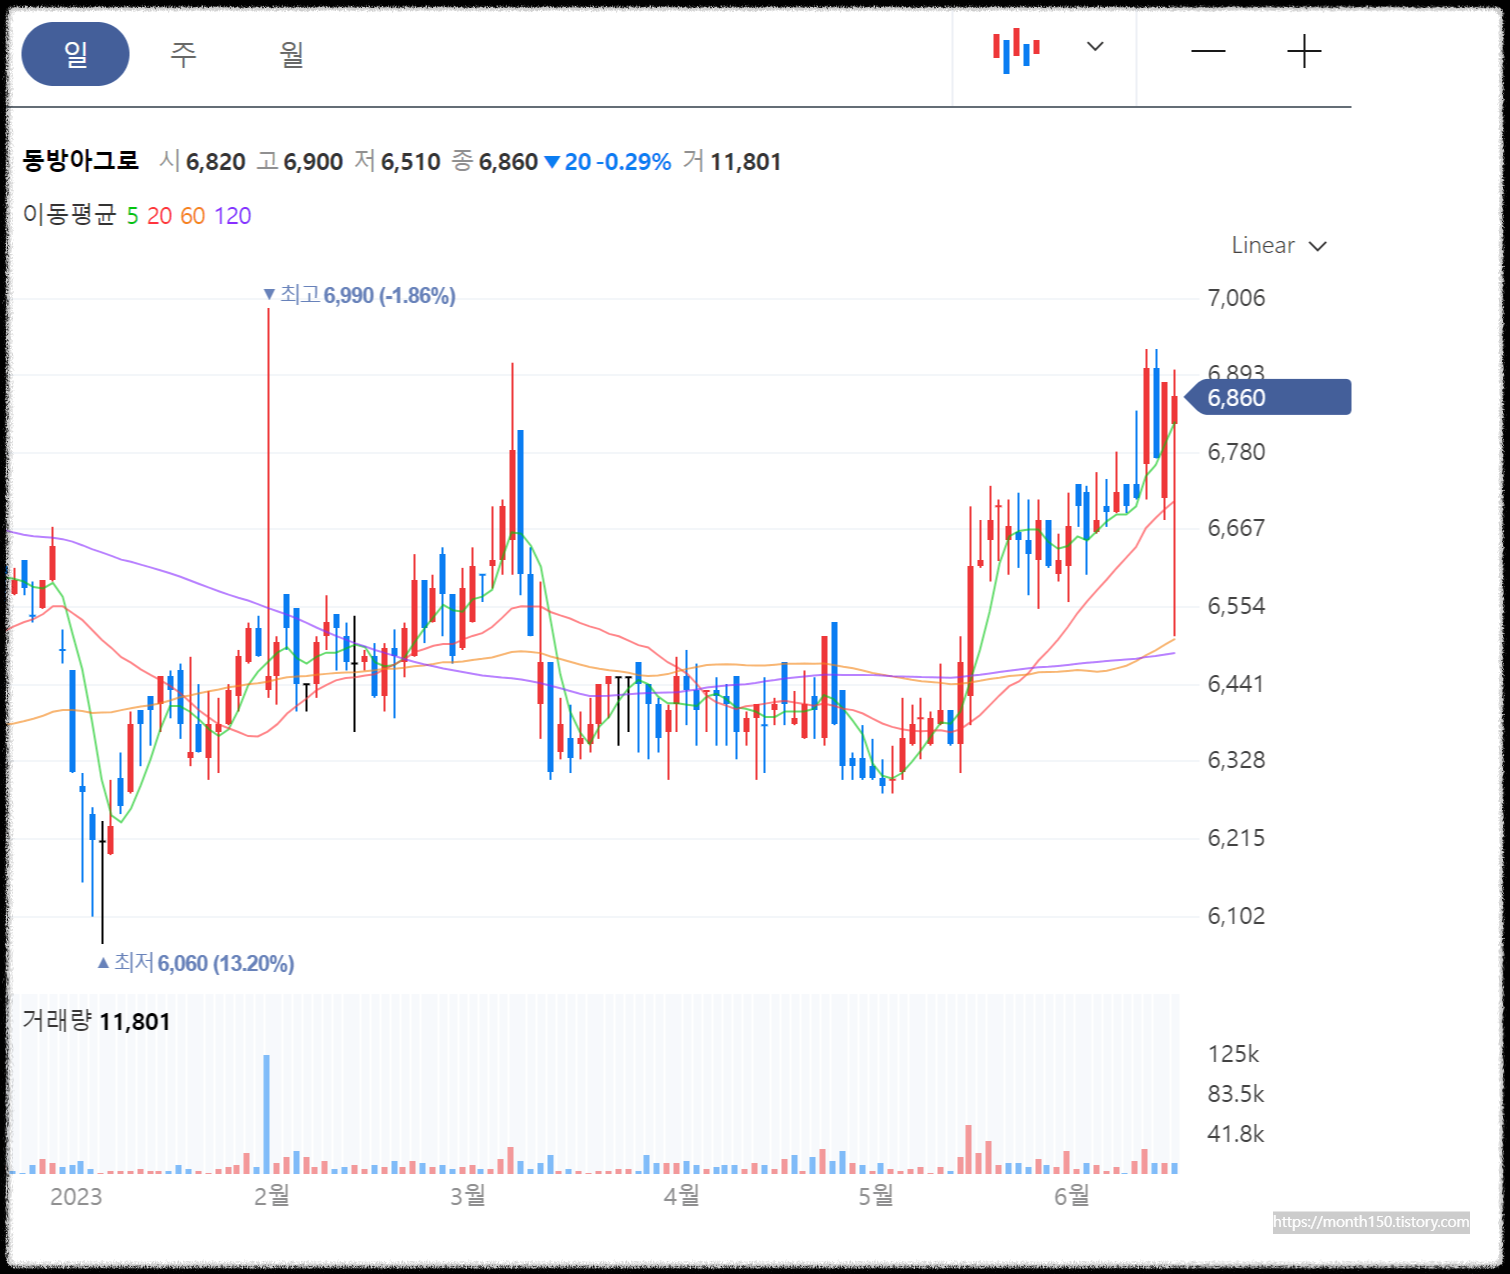Viewport: 1510px width, 1274px height.
Task: Click the 83.5k volume axis label
Action: [x=1236, y=1094]
